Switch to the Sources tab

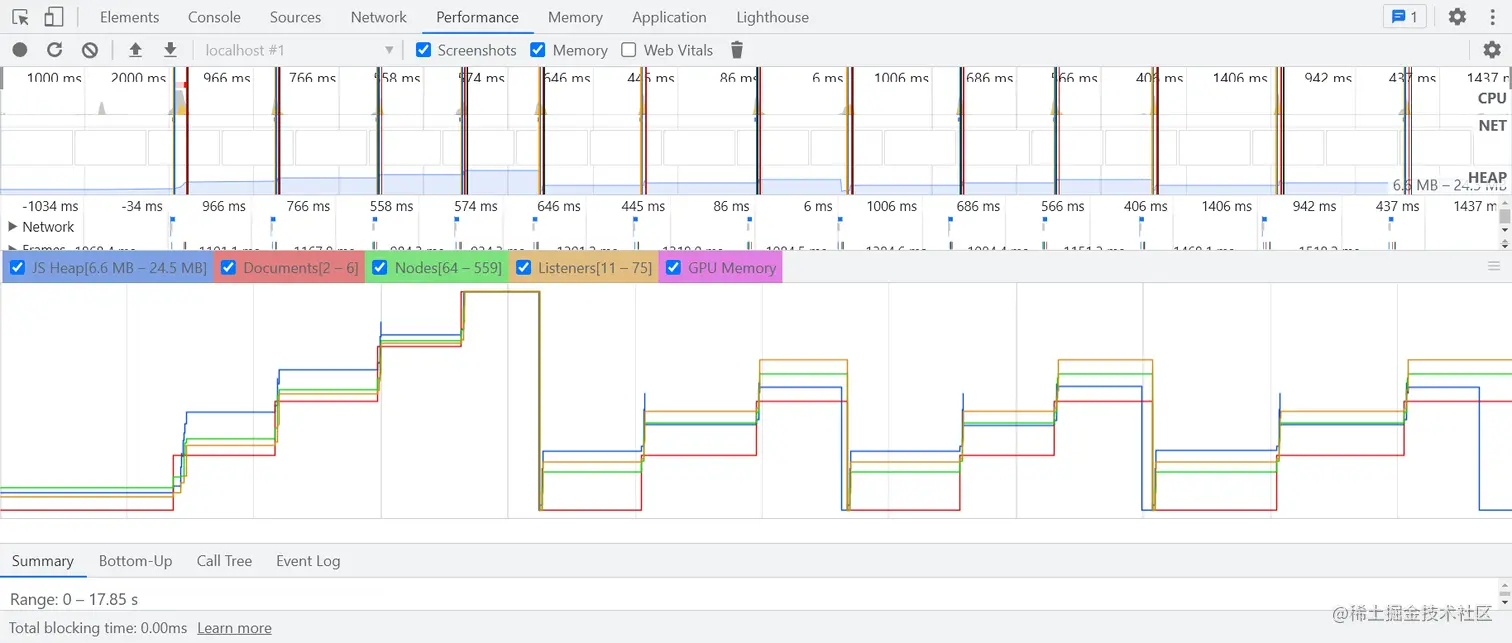[296, 17]
